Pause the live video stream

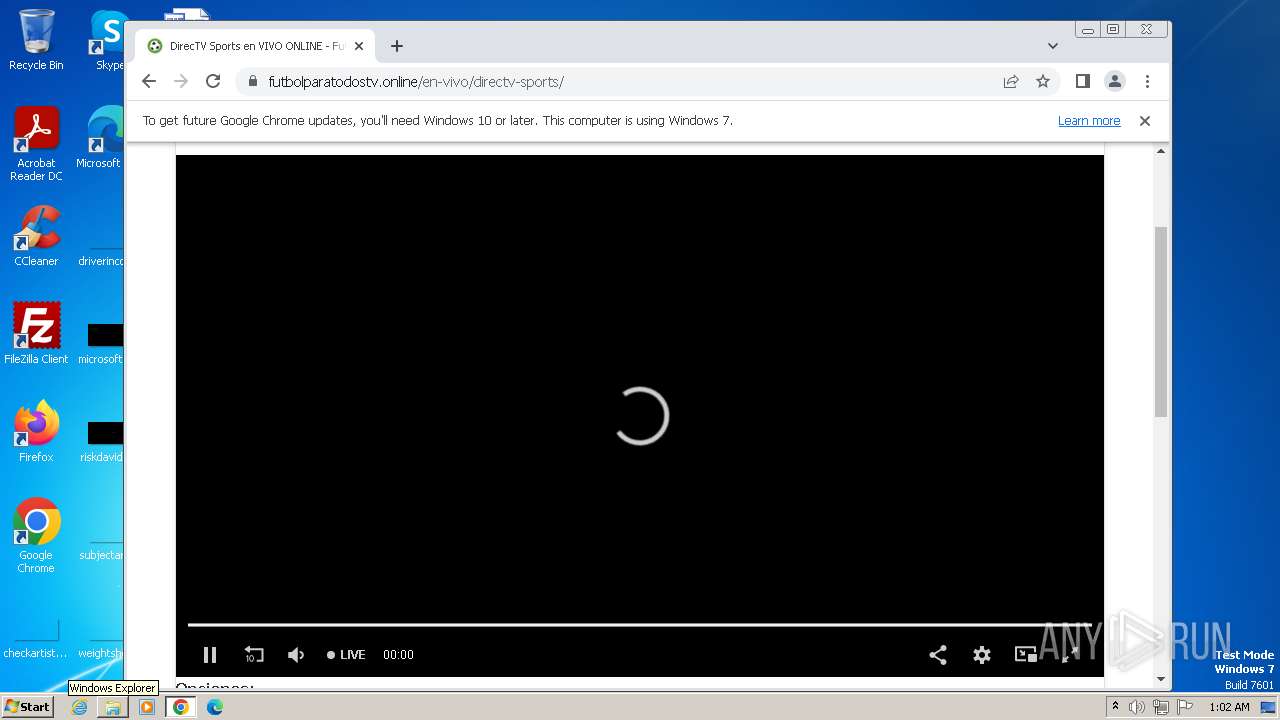tap(210, 655)
